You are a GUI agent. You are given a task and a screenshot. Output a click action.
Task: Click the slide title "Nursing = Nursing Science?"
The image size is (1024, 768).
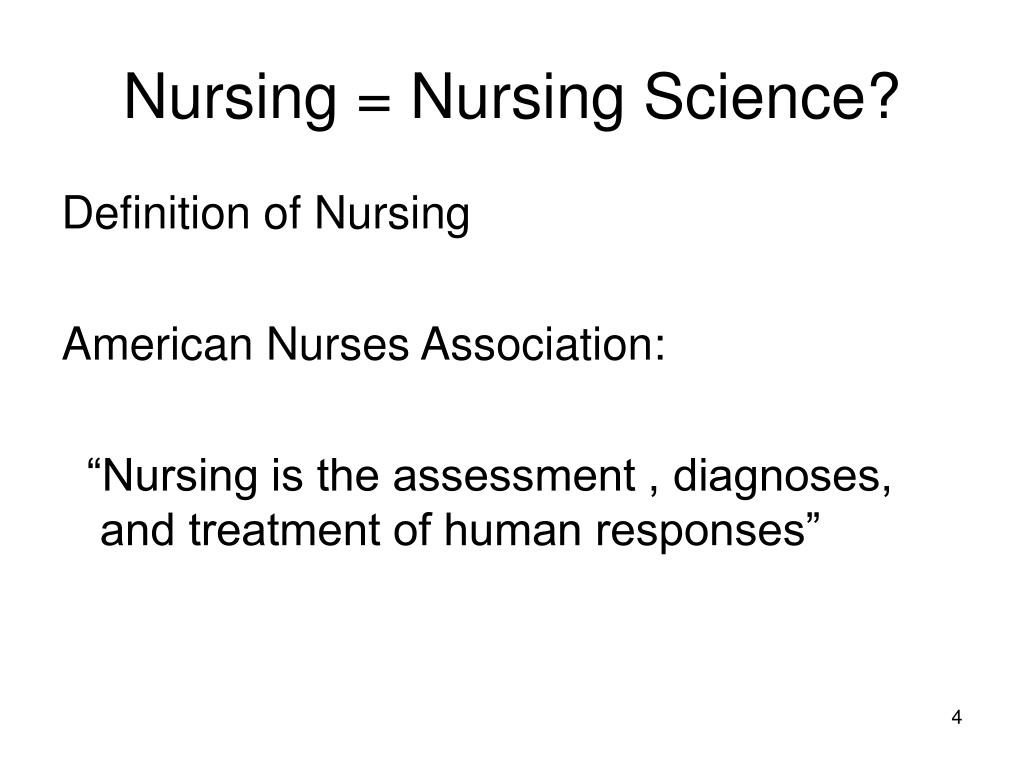[511, 98]
